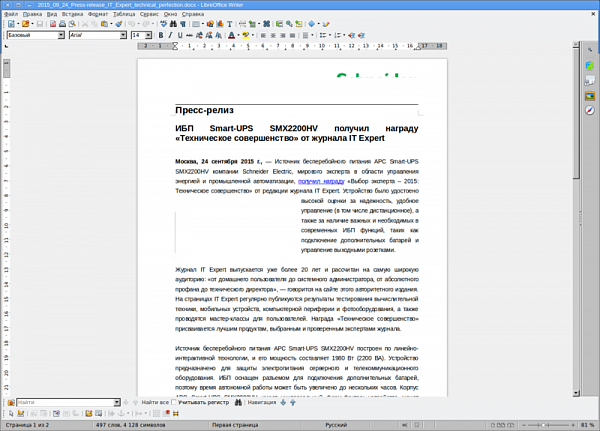The image size is (600, 431).
Task: Click Find & Replace binoculars on find bar
Action: pos(238,402)
